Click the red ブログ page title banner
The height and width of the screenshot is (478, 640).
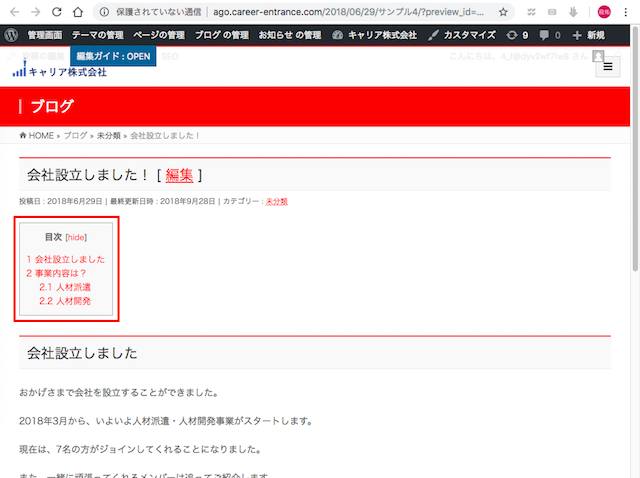point(315,106)
